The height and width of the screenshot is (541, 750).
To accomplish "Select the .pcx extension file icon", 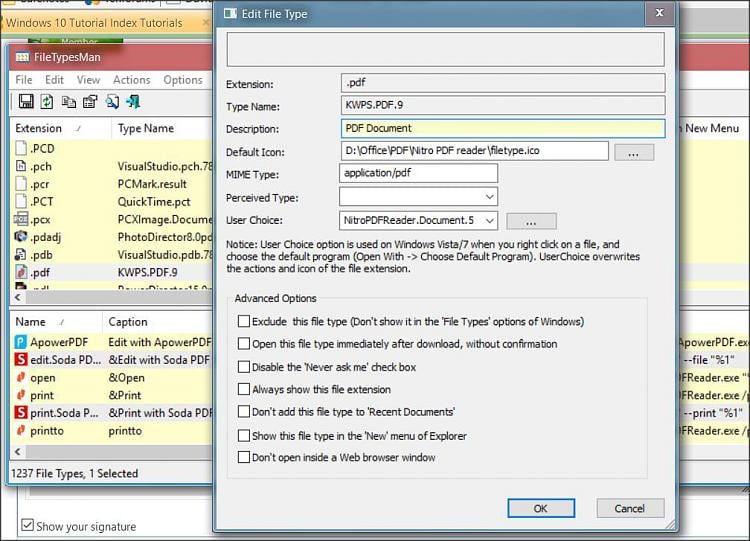I will (21, 220).
